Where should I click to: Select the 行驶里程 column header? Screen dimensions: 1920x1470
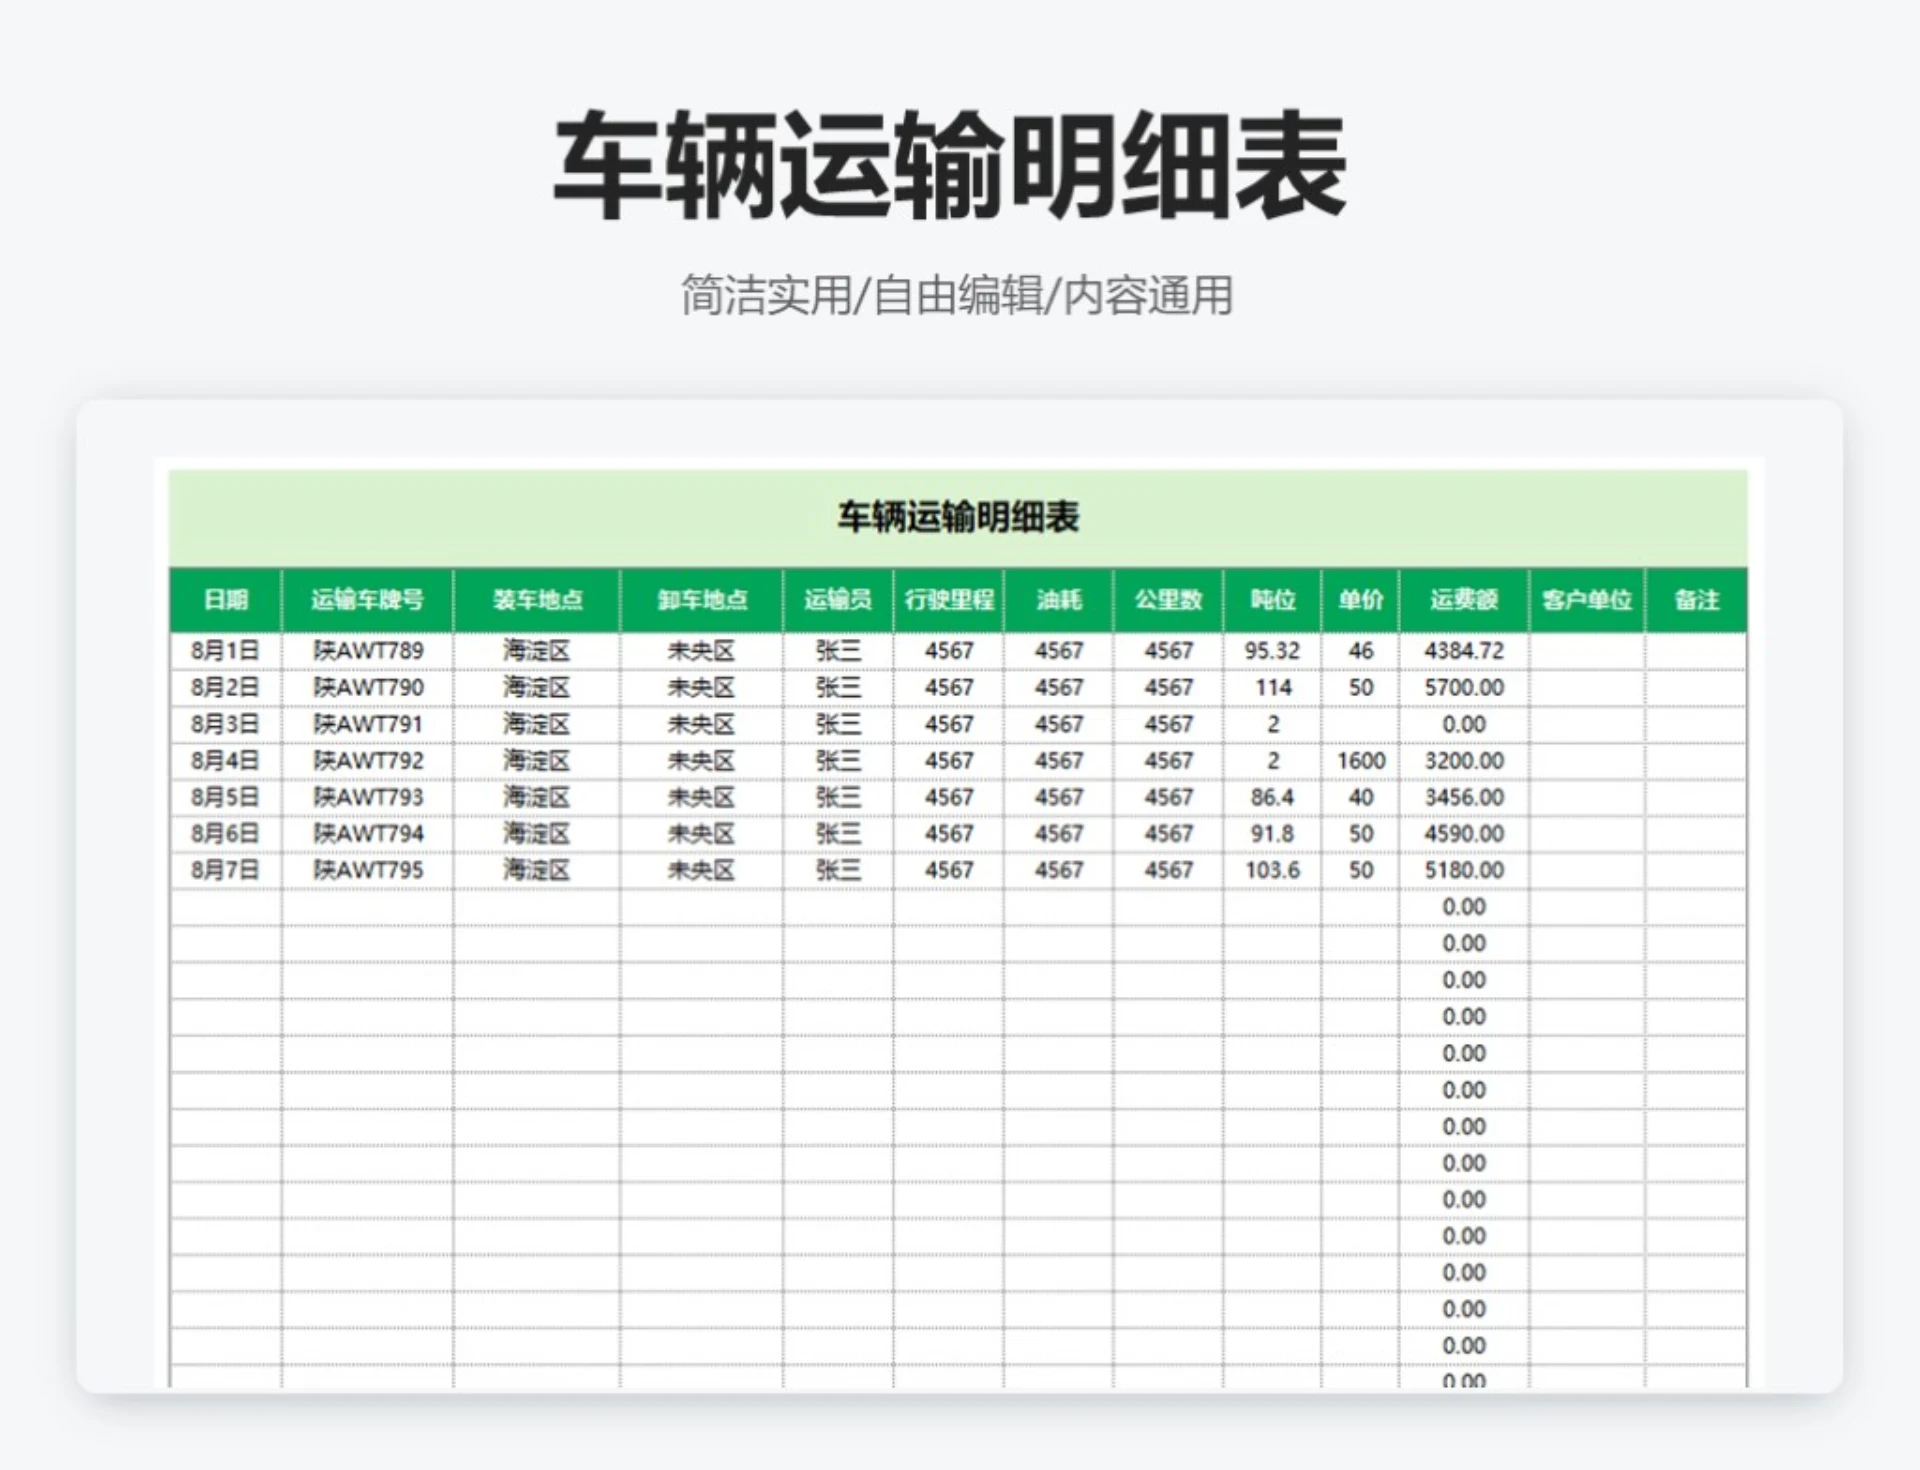pyautogui.click(x=950, y=600)
